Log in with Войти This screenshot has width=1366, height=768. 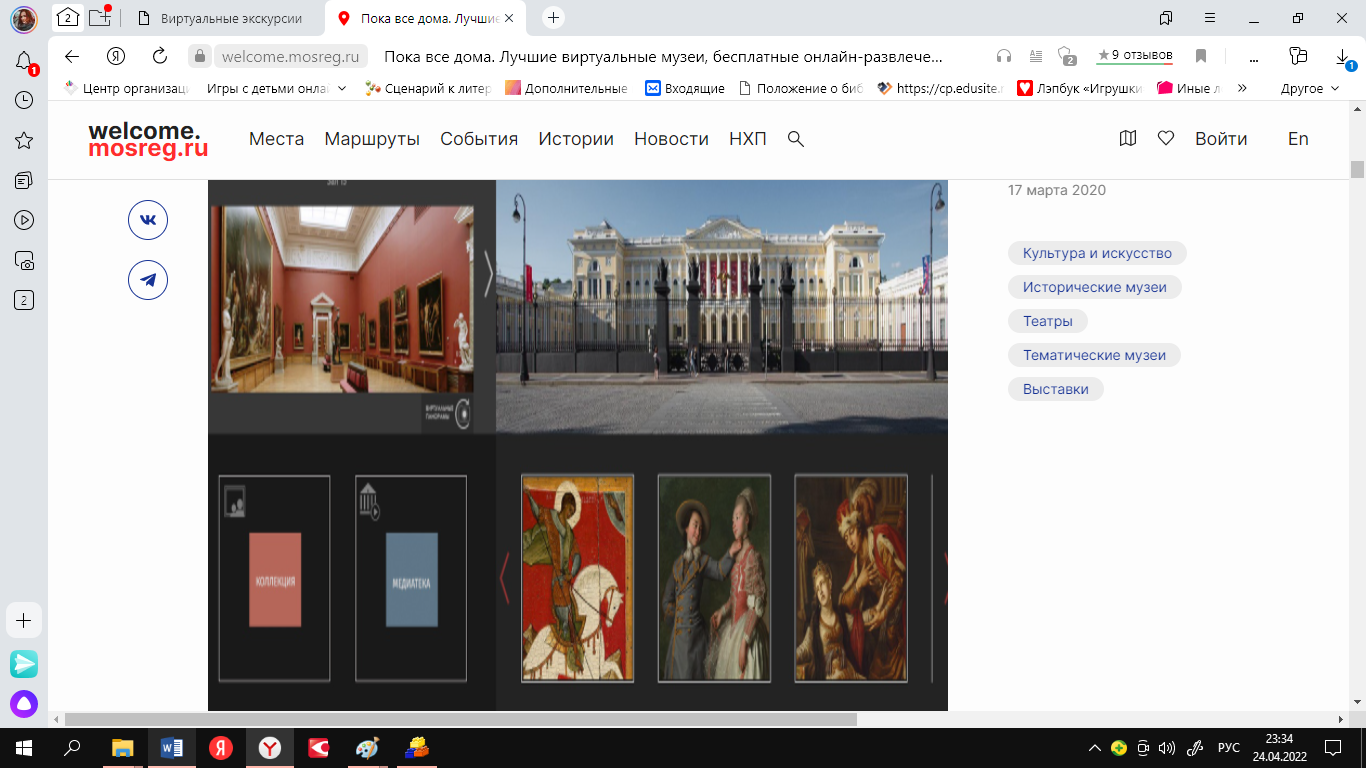(x=1221, y=139)
